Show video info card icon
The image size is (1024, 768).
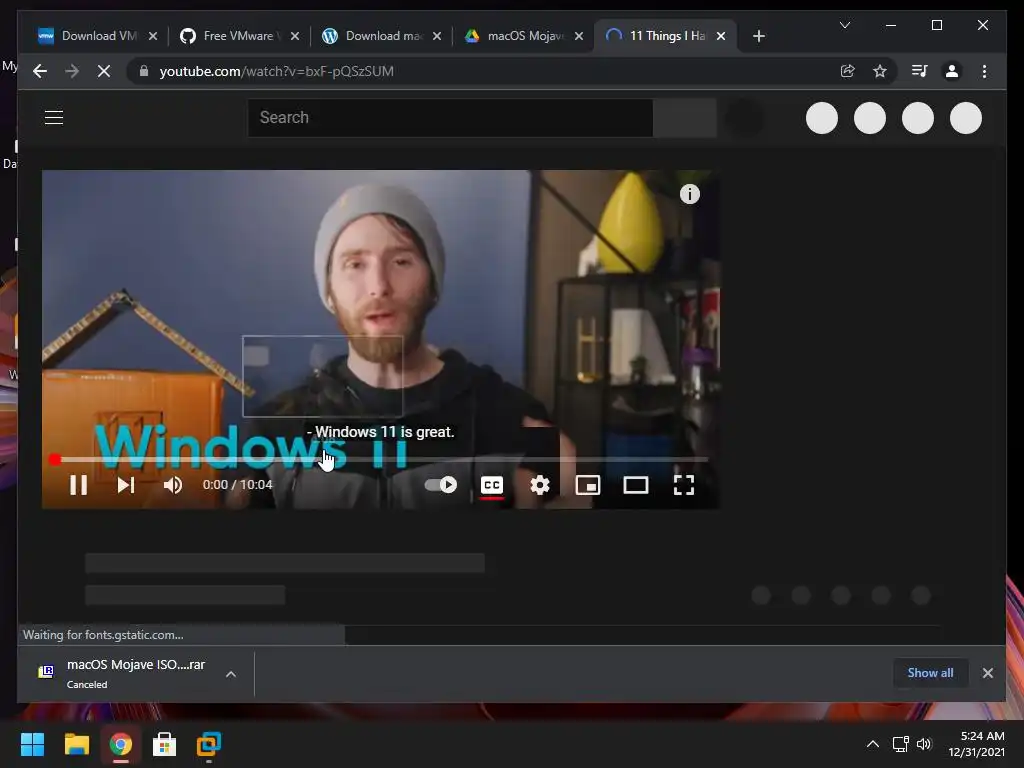690,194
